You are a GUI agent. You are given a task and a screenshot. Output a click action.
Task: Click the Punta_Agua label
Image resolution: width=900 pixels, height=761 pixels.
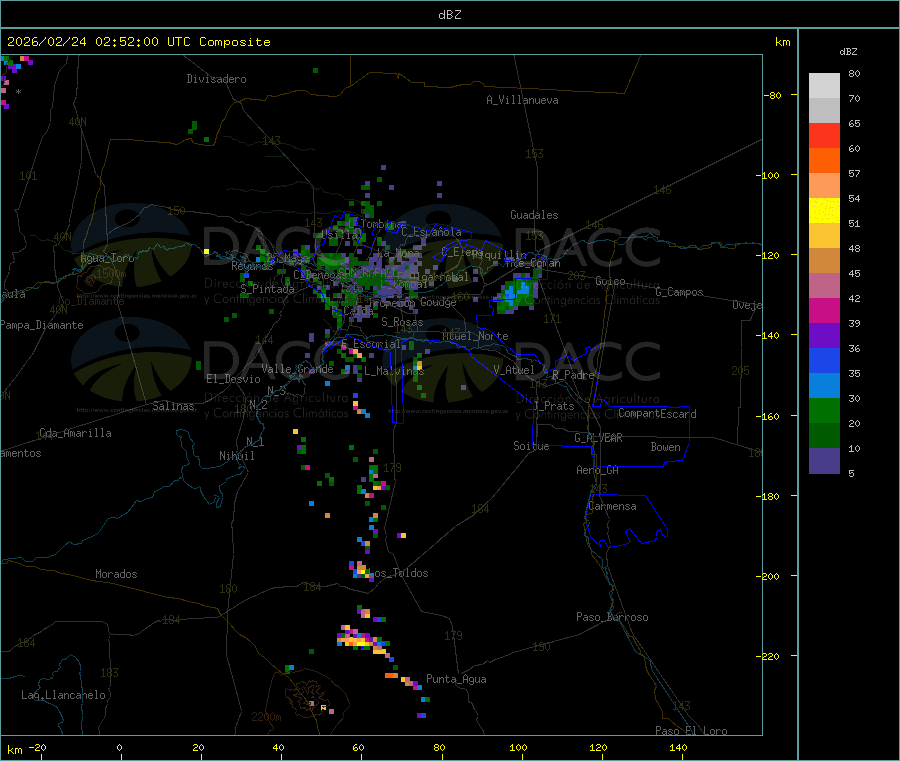[x=456, y=679]
